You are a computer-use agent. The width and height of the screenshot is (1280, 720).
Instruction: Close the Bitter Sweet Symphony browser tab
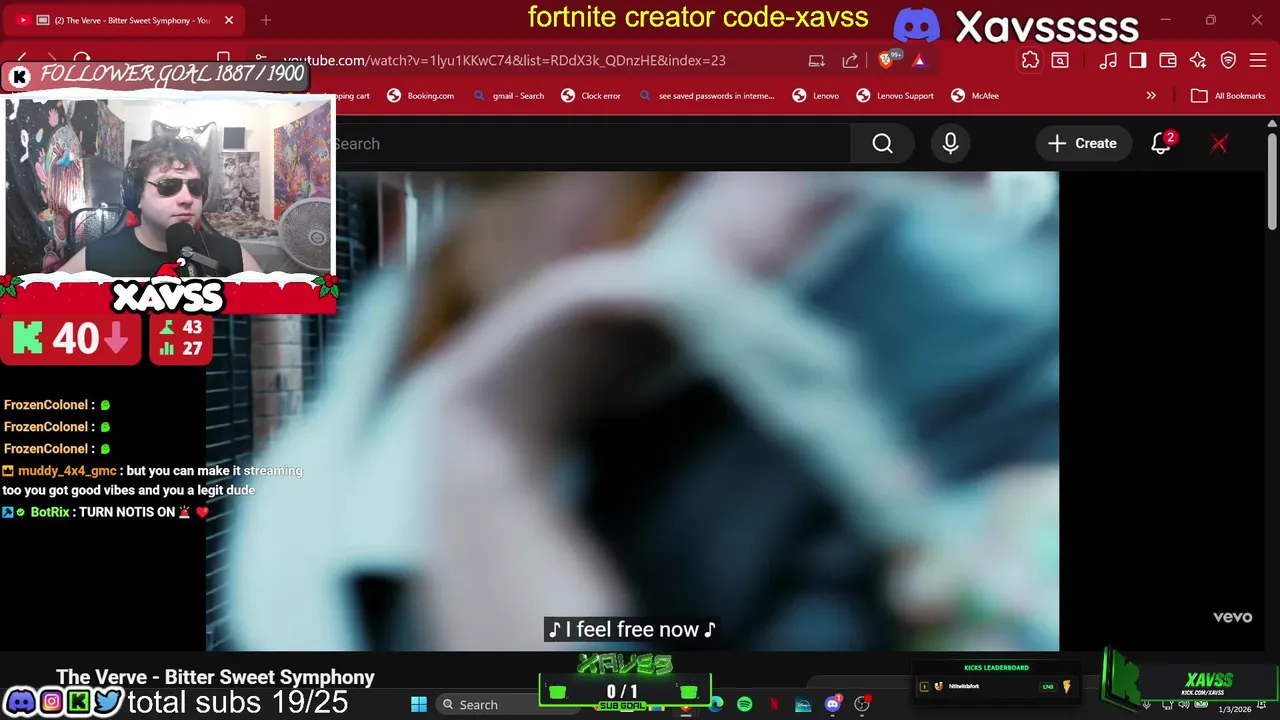(x=228, y=20)
